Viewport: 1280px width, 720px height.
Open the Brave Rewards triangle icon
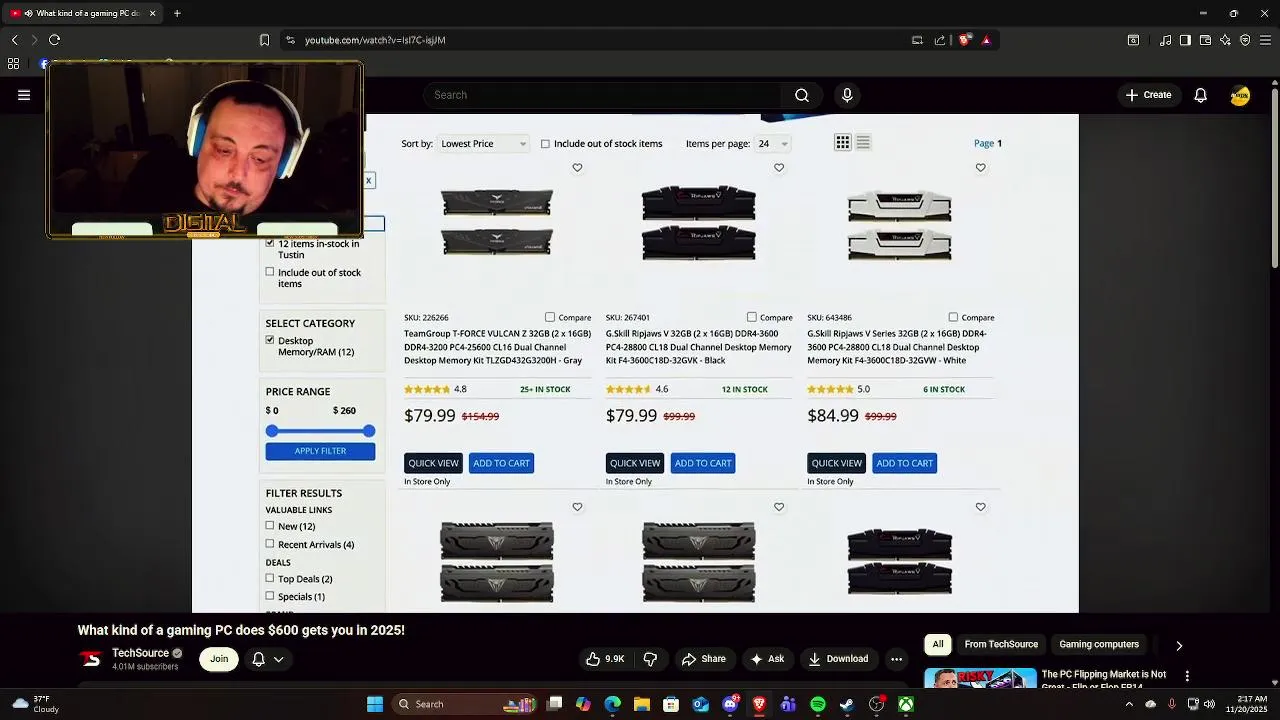pyautogui.click(x=986, y=40)
